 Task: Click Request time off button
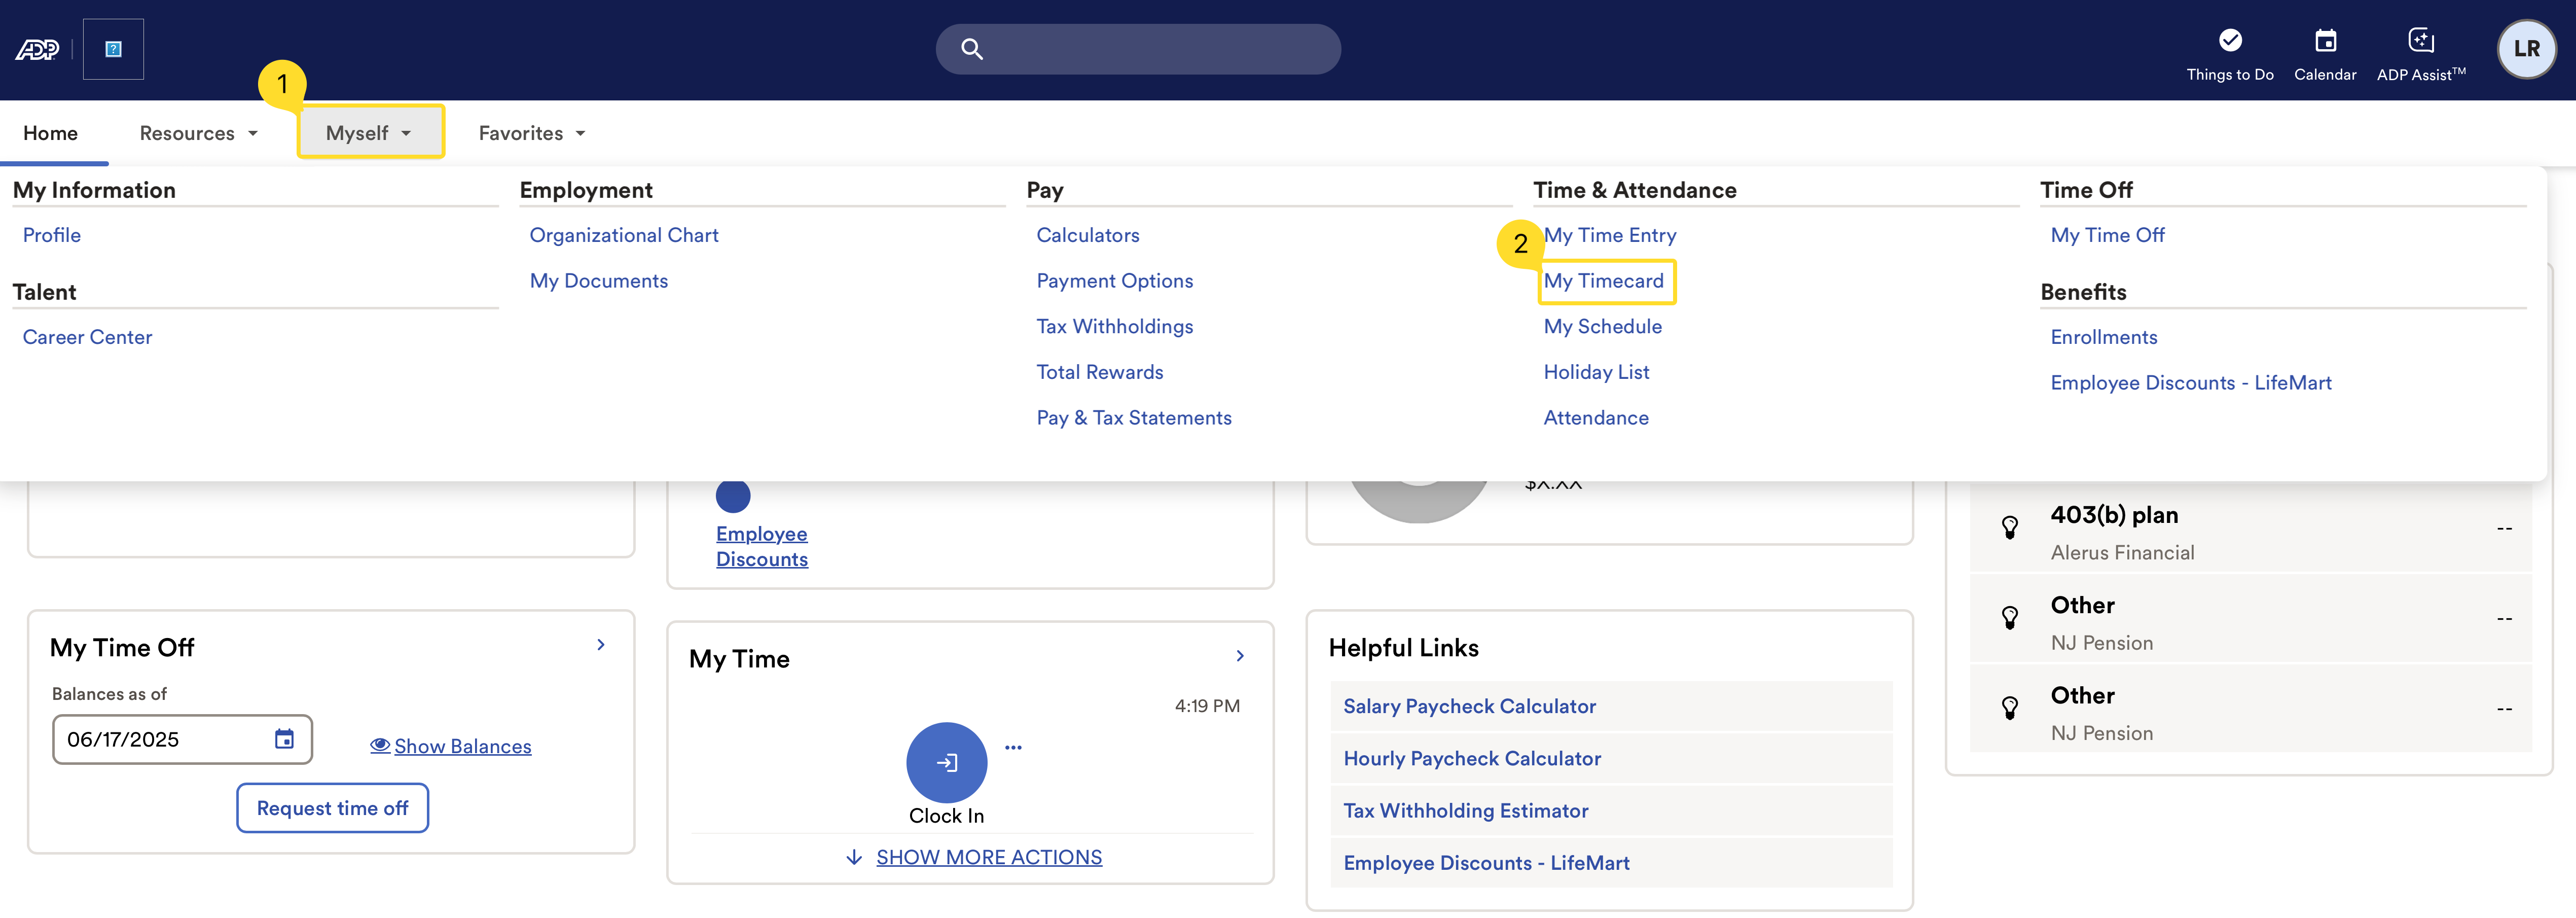coord(332,808)
